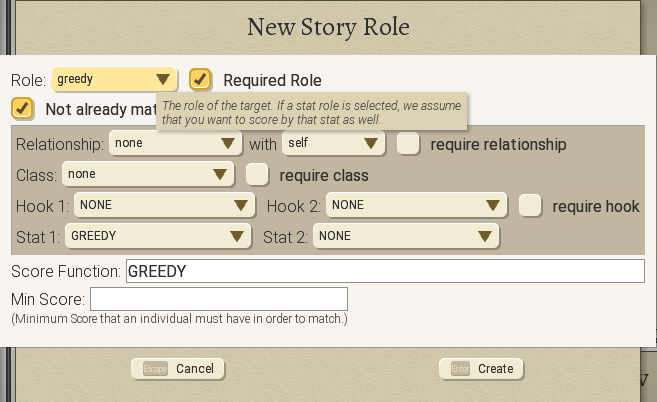Tick the require hook checkbox

[x=531, y=206]
